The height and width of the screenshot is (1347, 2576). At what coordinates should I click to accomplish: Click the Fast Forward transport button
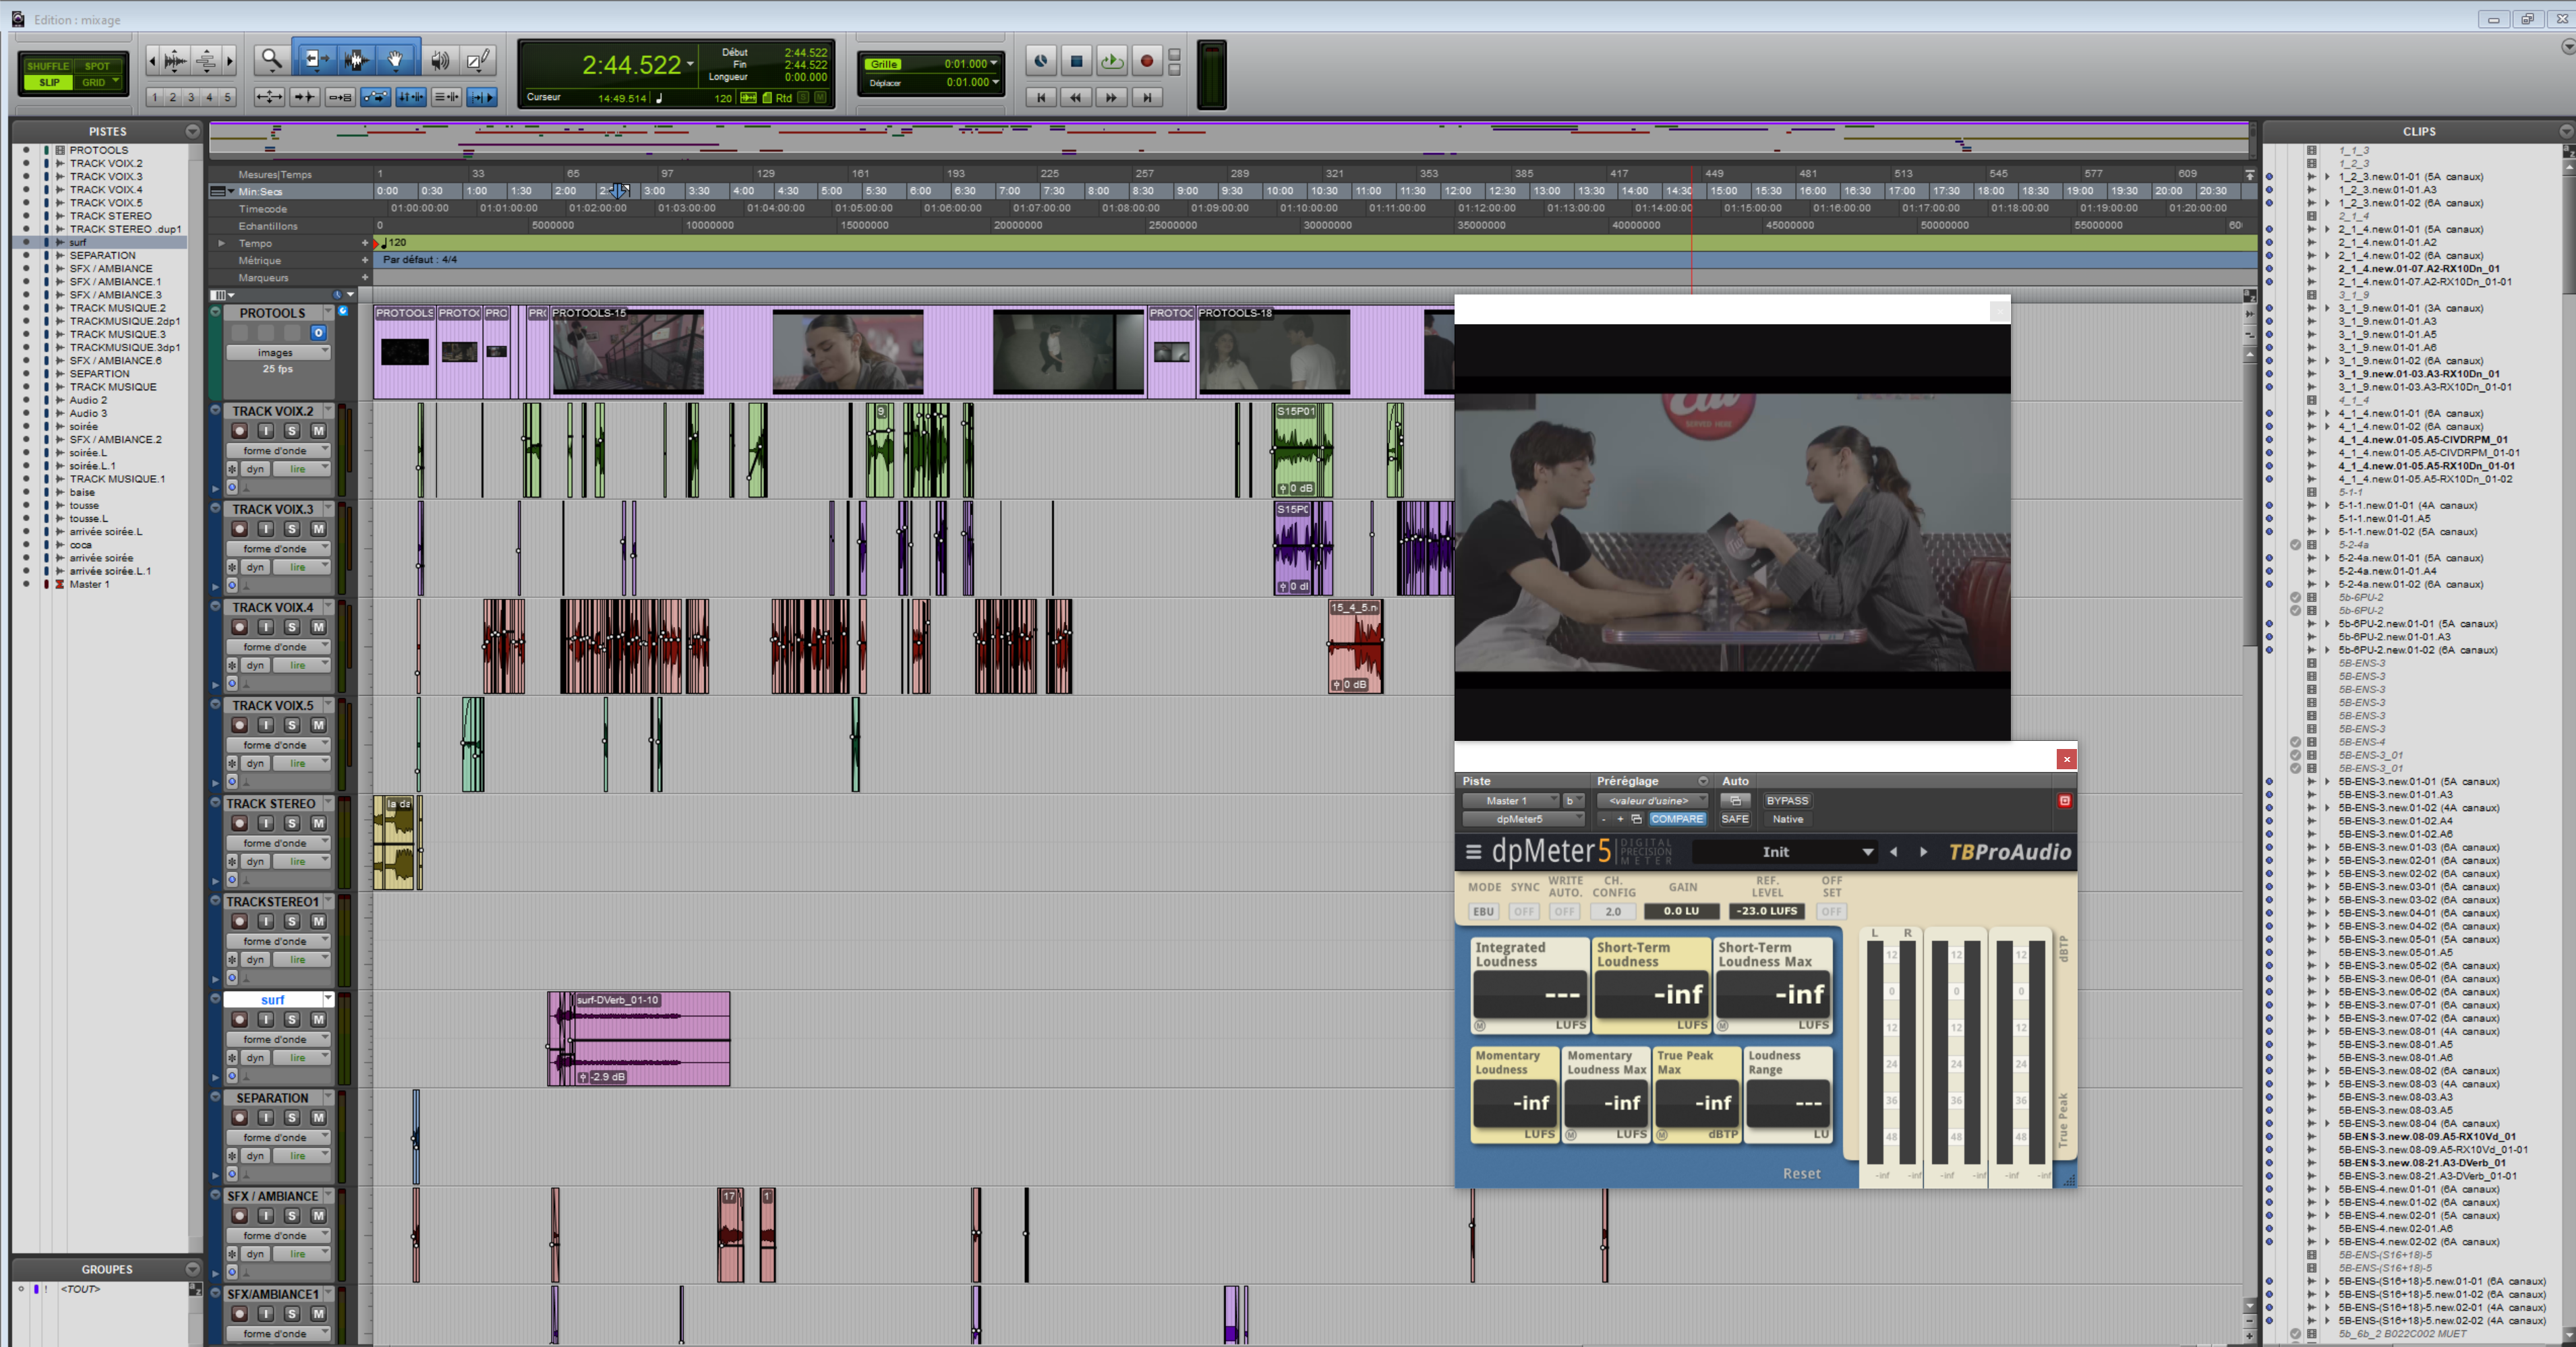pos(1111,97)
